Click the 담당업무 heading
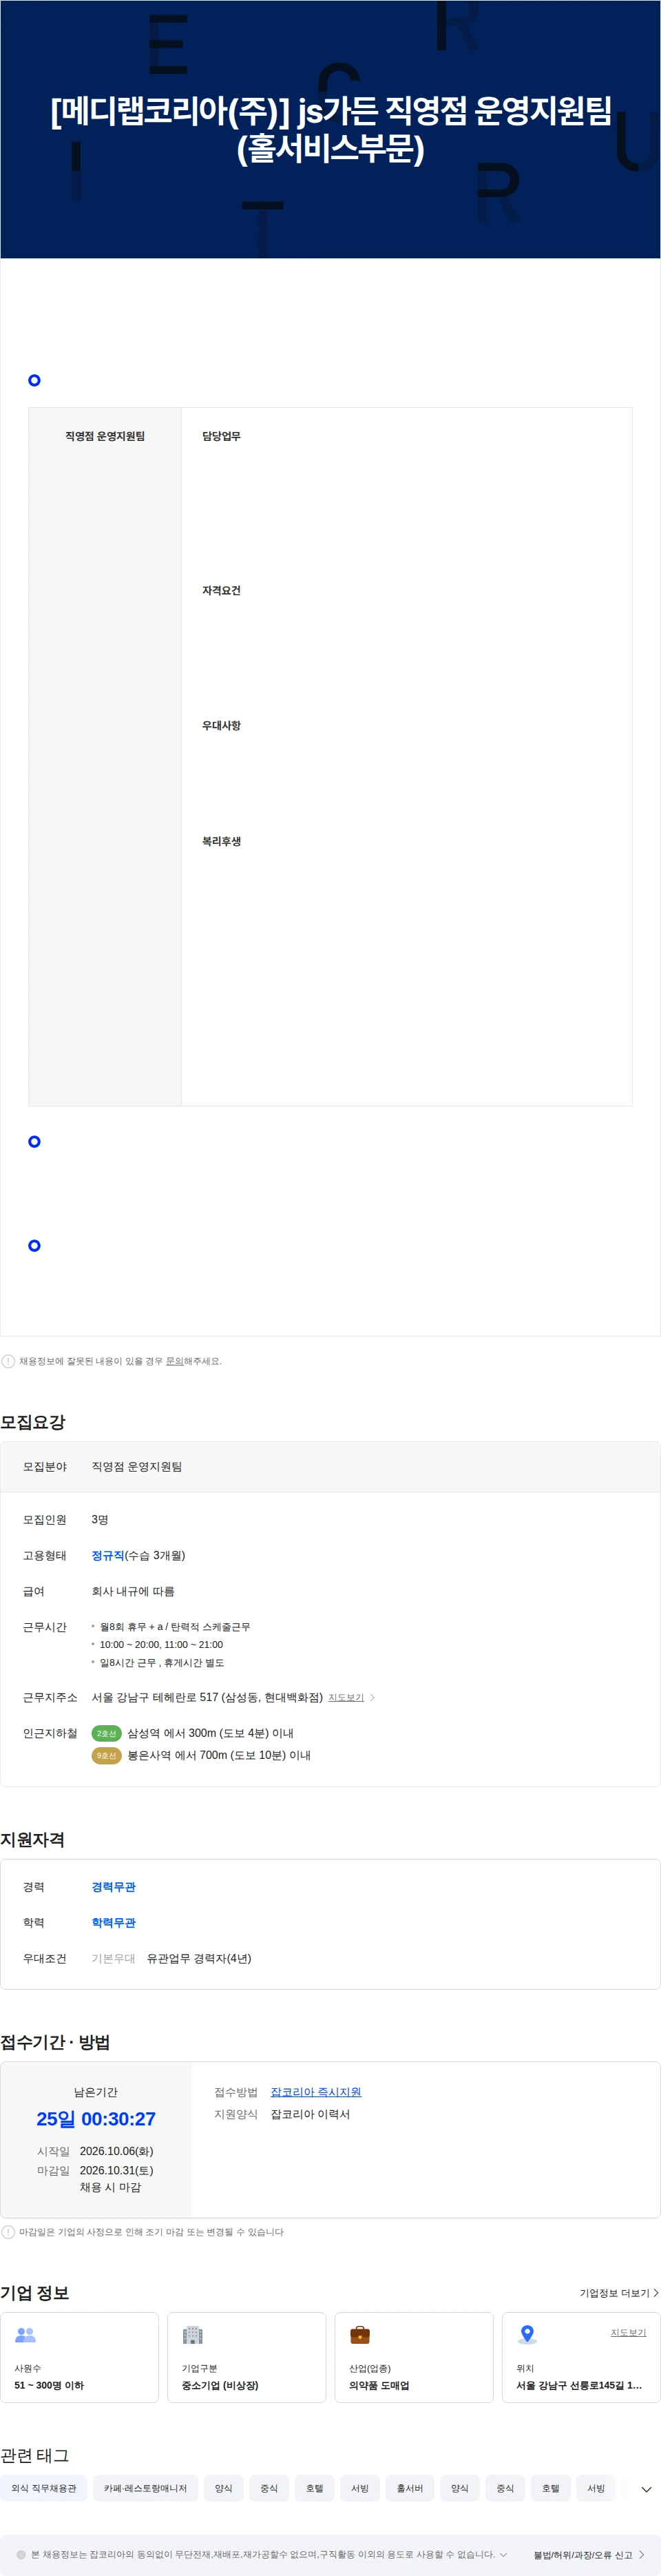Screen dimensions: 661x2576 coord(221,436)
